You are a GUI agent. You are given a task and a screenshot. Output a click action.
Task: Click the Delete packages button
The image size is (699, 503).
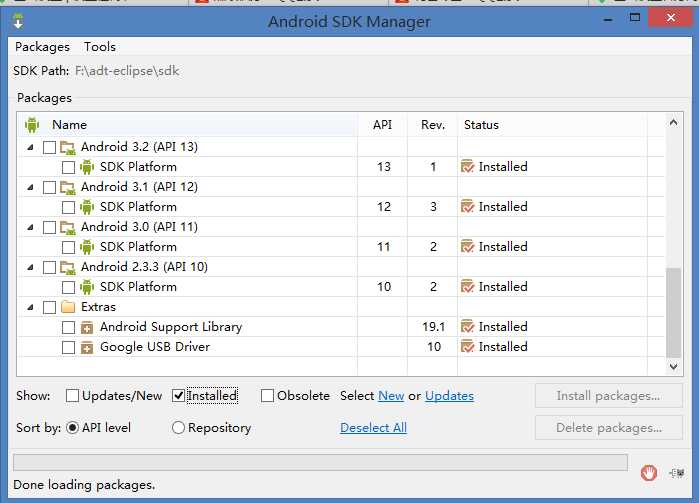click(x=609, y=428)
